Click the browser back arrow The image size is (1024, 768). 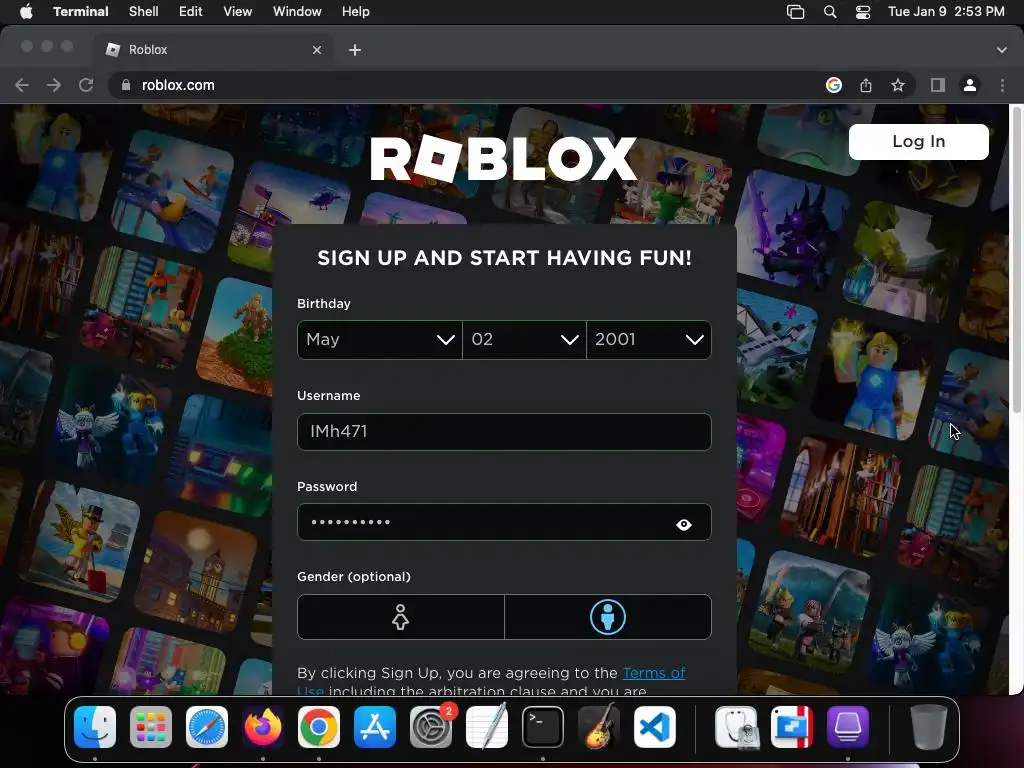coord(22,85)
